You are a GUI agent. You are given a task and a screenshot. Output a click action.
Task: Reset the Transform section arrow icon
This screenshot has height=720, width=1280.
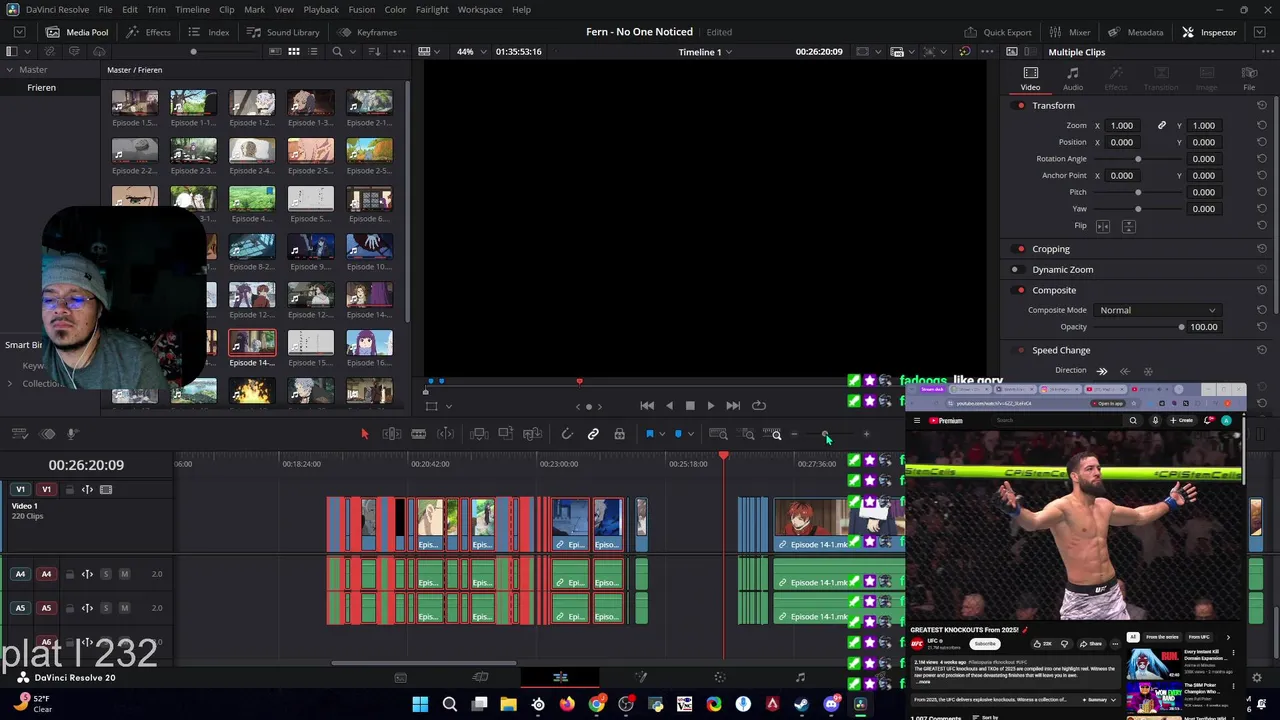tap(1261, 105)
